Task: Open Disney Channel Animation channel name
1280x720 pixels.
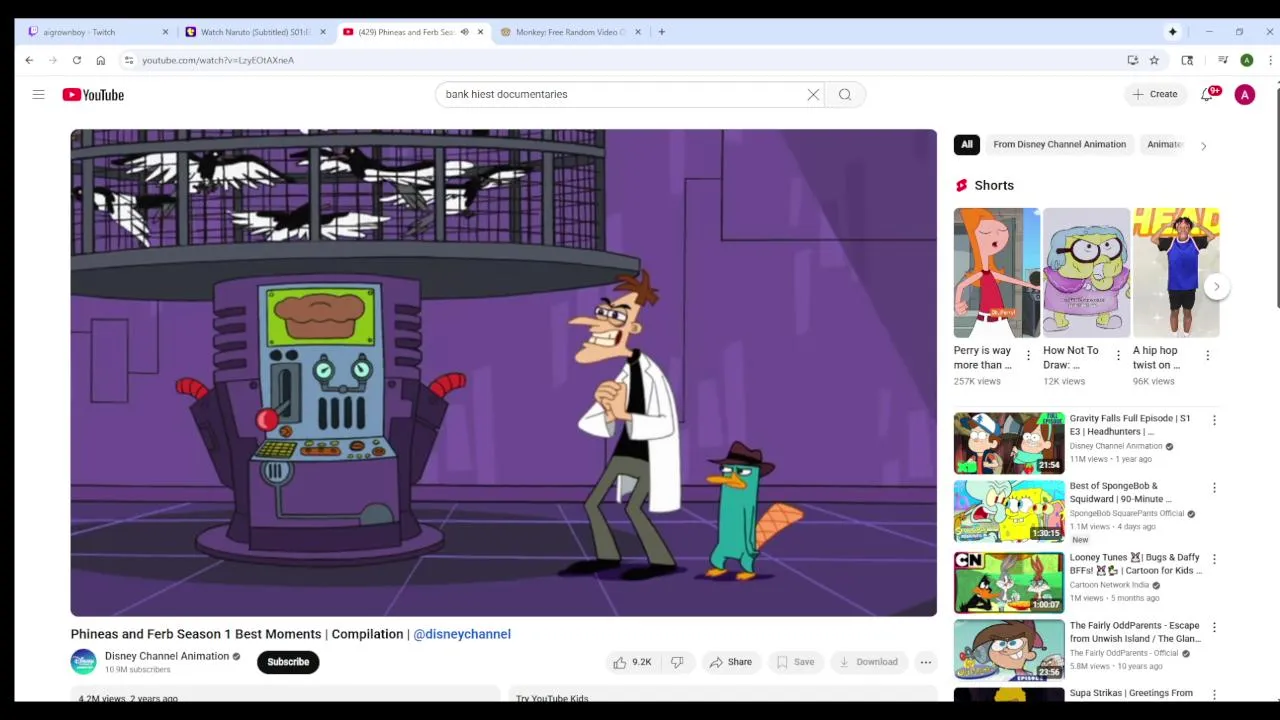Action: 167,656
